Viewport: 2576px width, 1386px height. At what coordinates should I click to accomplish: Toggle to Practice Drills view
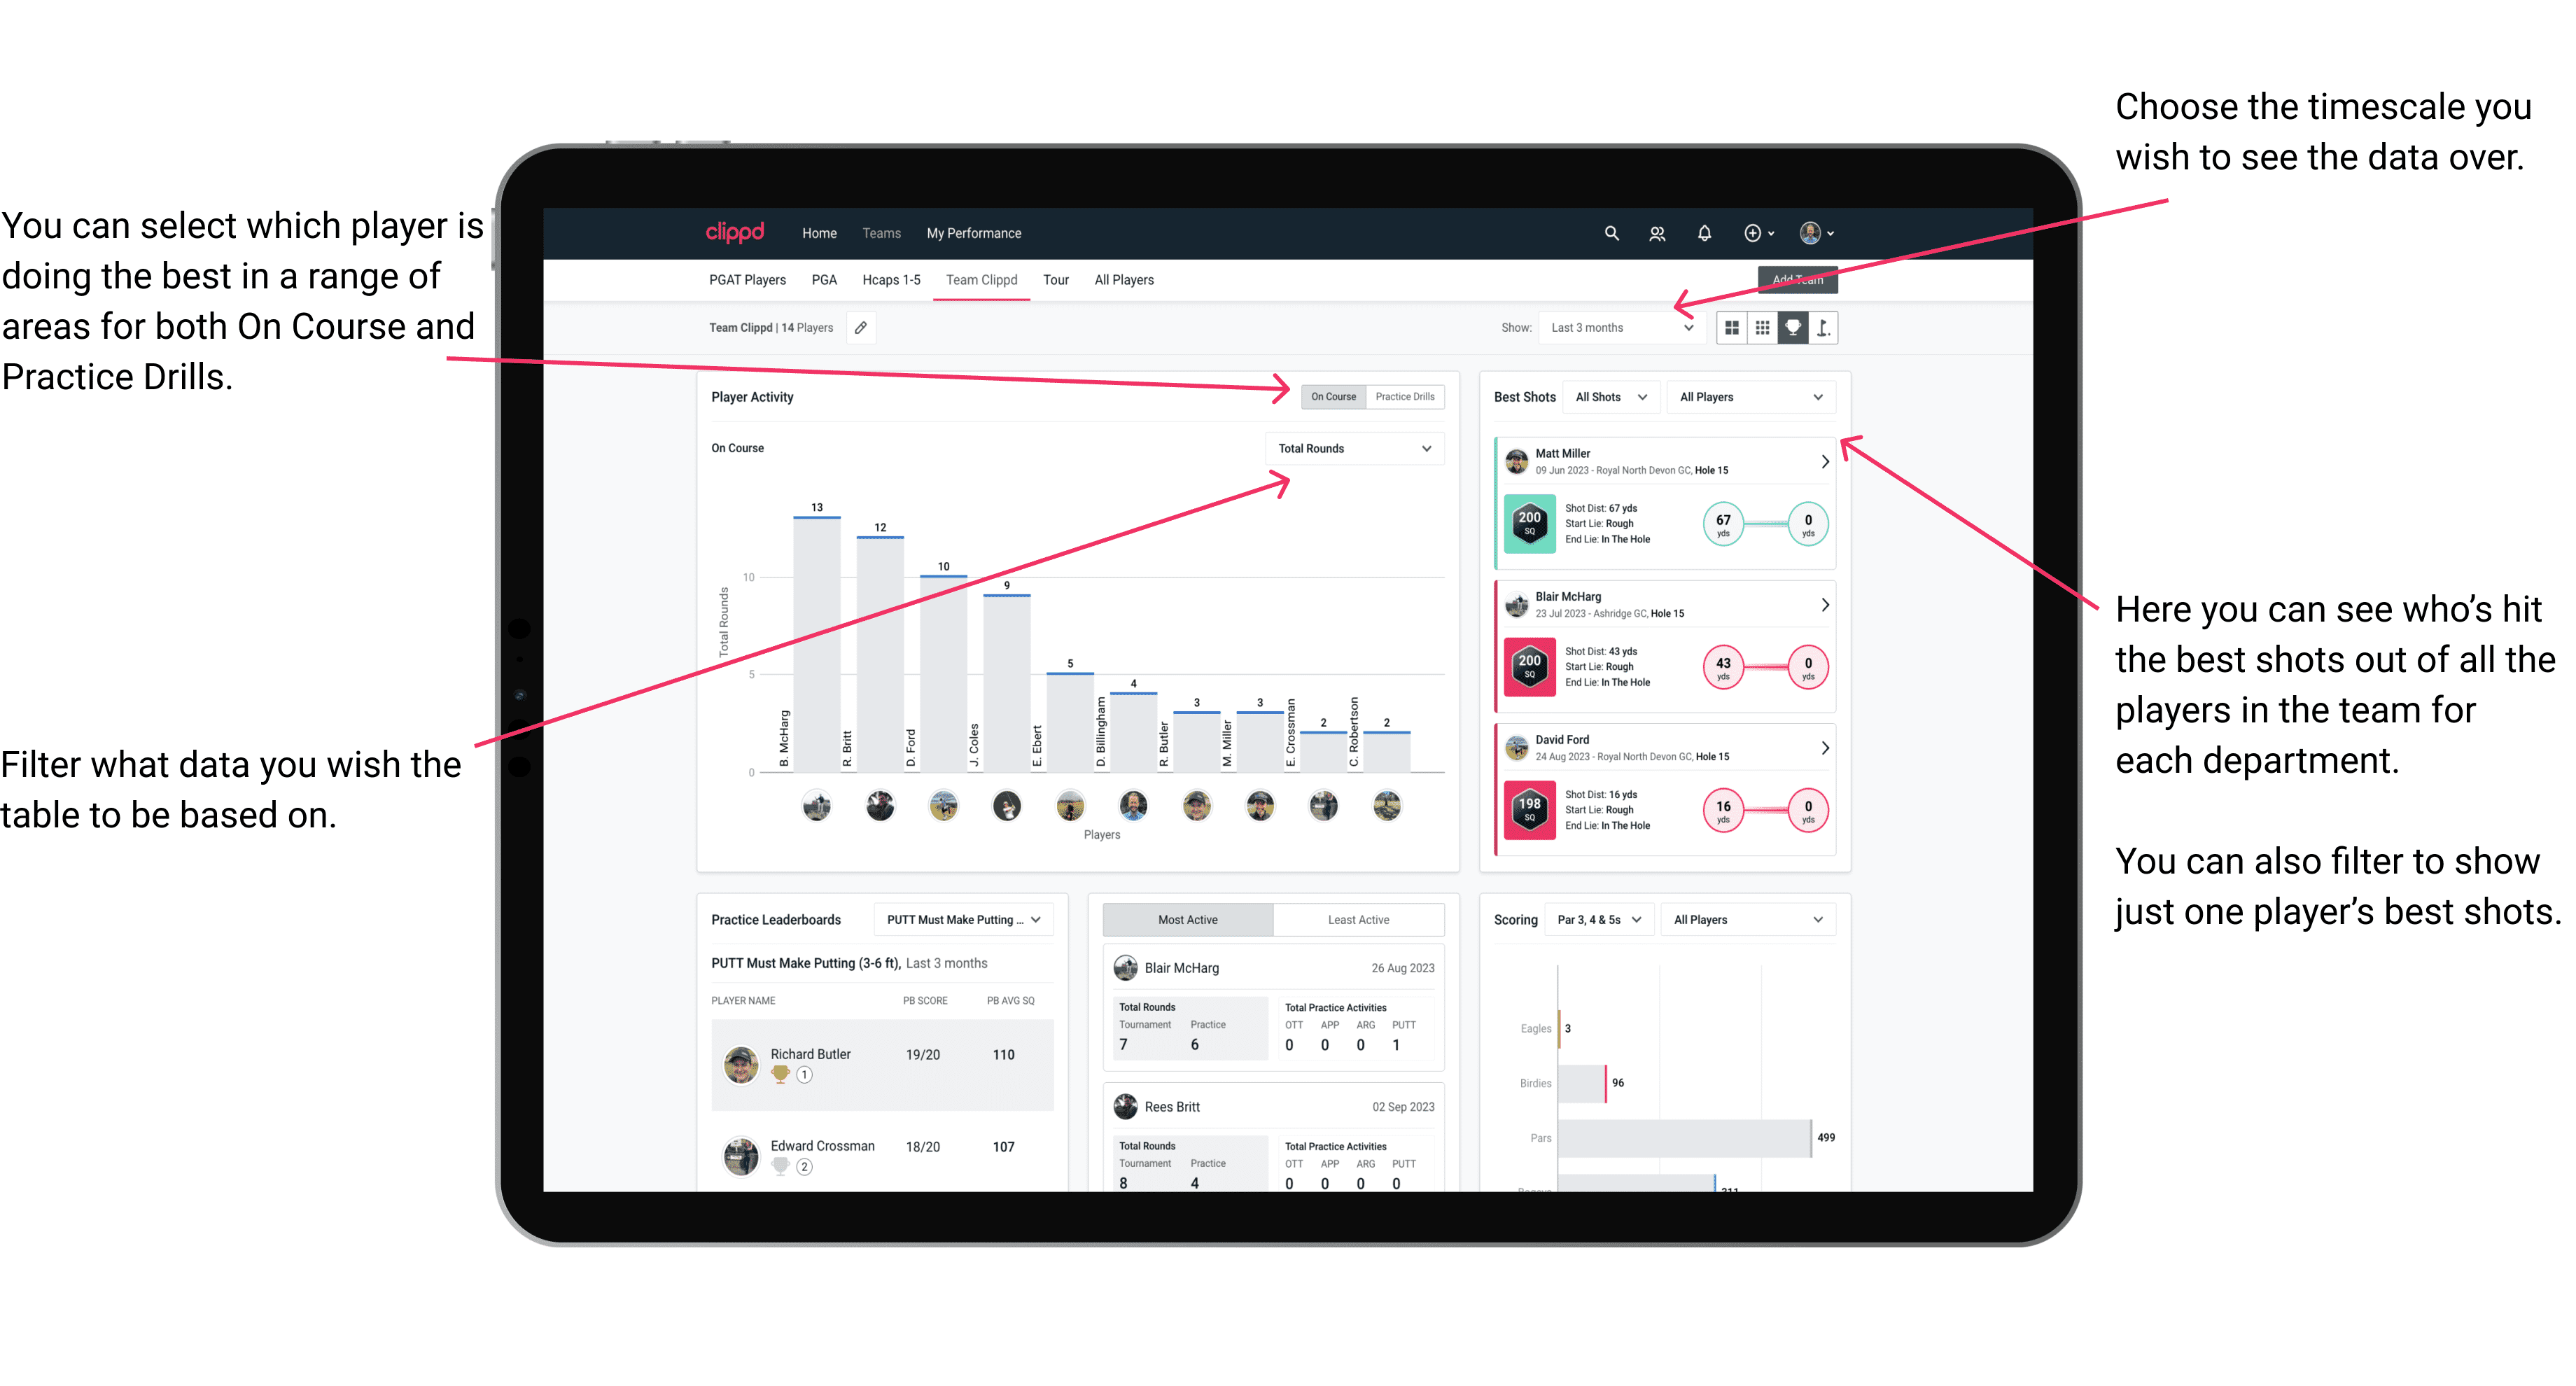pyautogui.click(x=1404, y=396)
